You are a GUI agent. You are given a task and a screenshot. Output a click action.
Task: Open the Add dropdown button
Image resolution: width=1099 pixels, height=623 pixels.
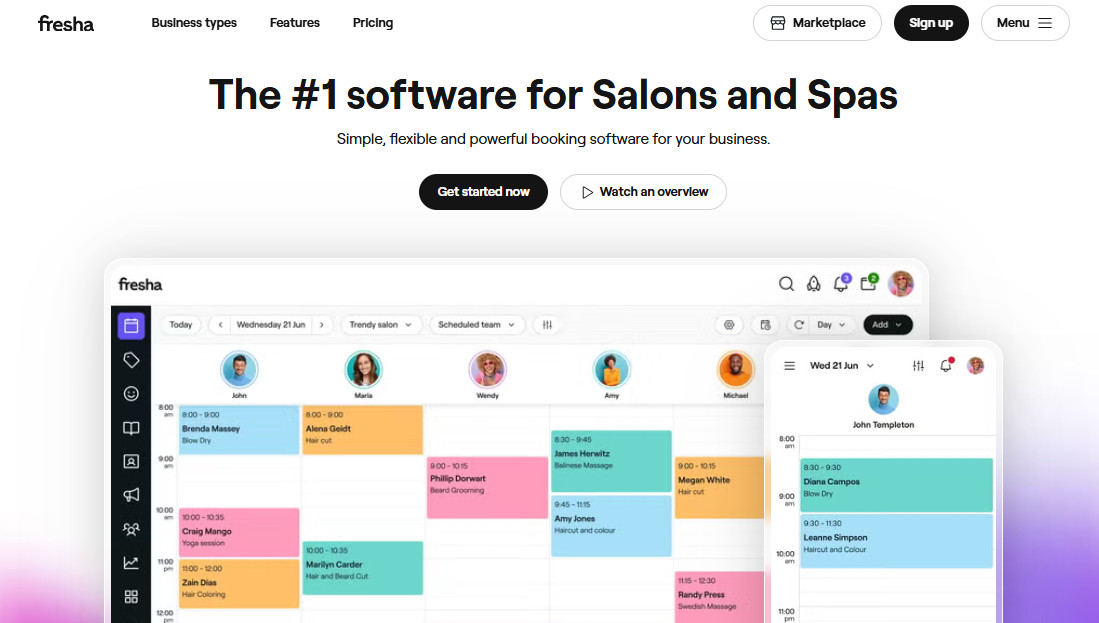pyautogui.click(x=887, y=324)
